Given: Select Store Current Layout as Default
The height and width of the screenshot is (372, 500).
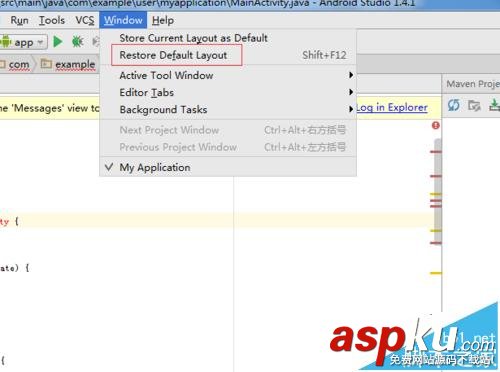Looking at the screenshot, I should (x=228, y=38).
